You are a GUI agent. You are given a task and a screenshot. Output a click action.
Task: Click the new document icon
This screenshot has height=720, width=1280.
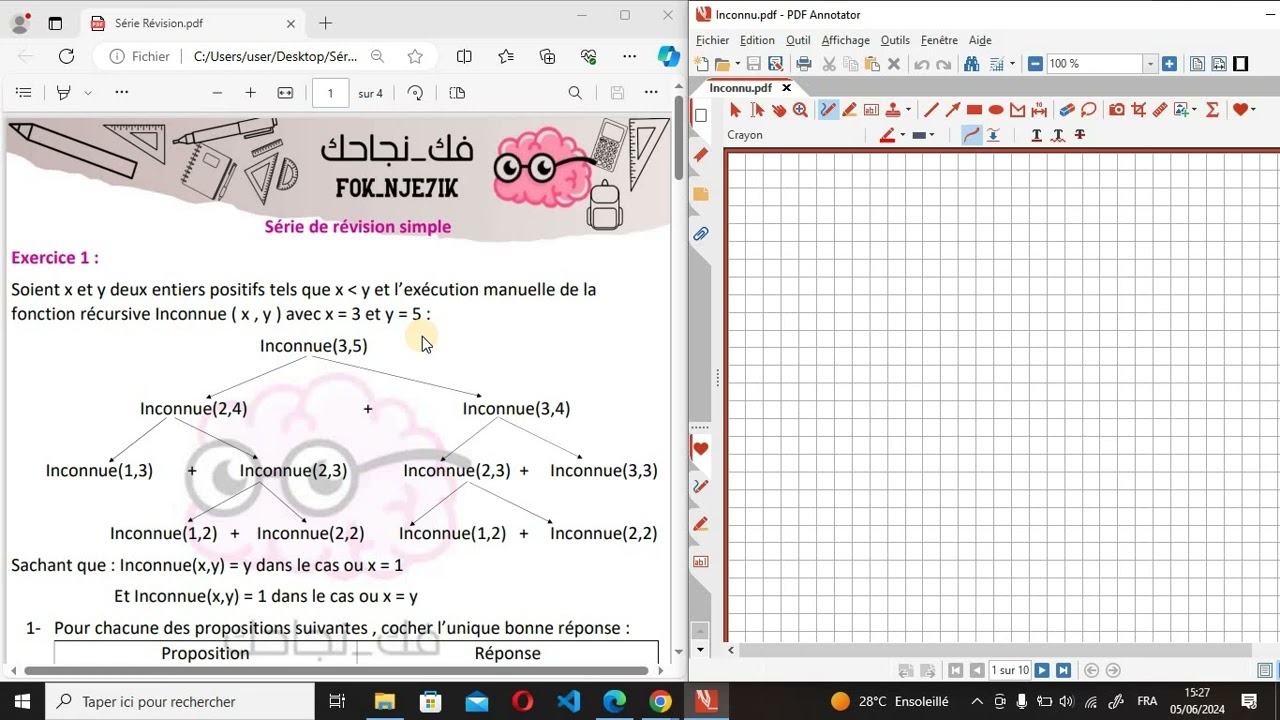coord(701,64)
